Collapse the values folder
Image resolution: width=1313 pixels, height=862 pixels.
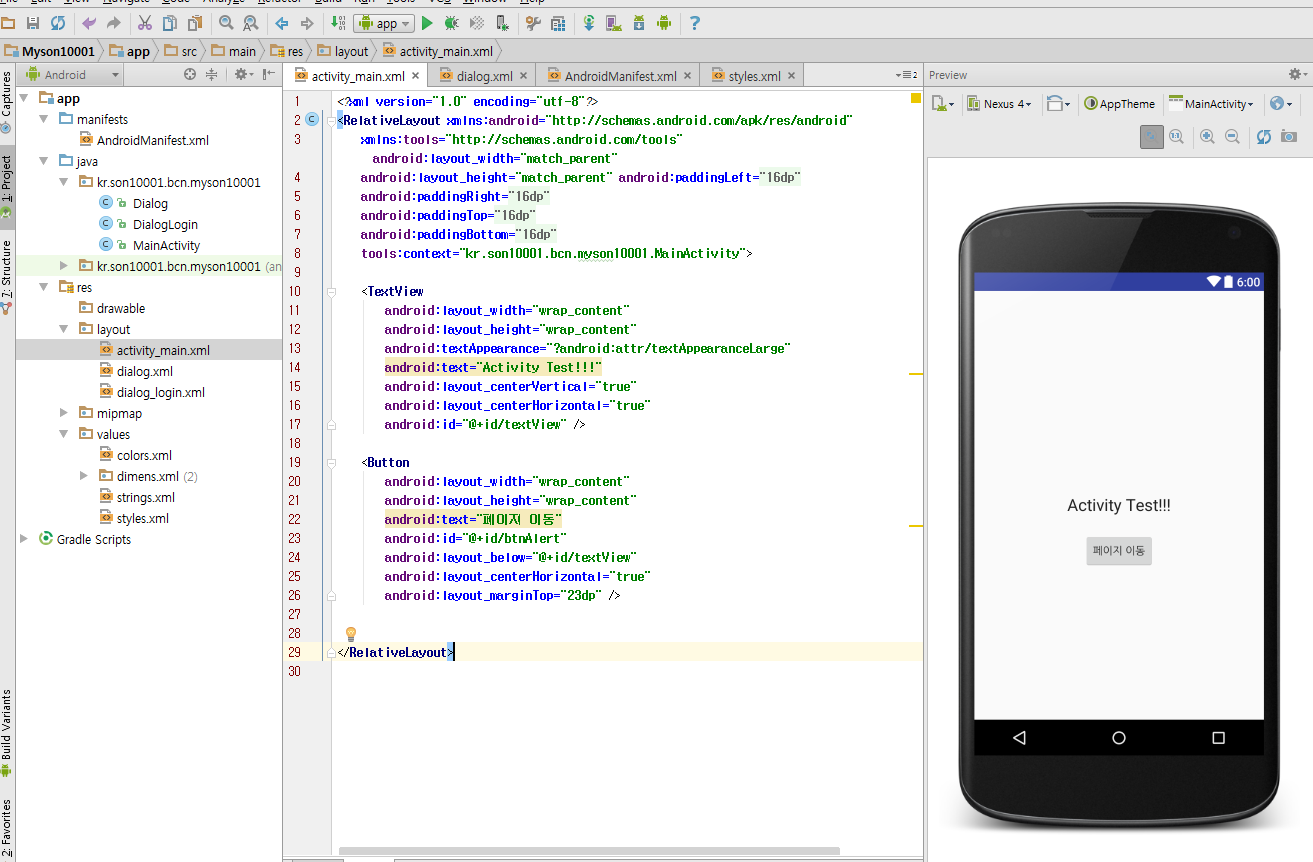tap(64, 434)
